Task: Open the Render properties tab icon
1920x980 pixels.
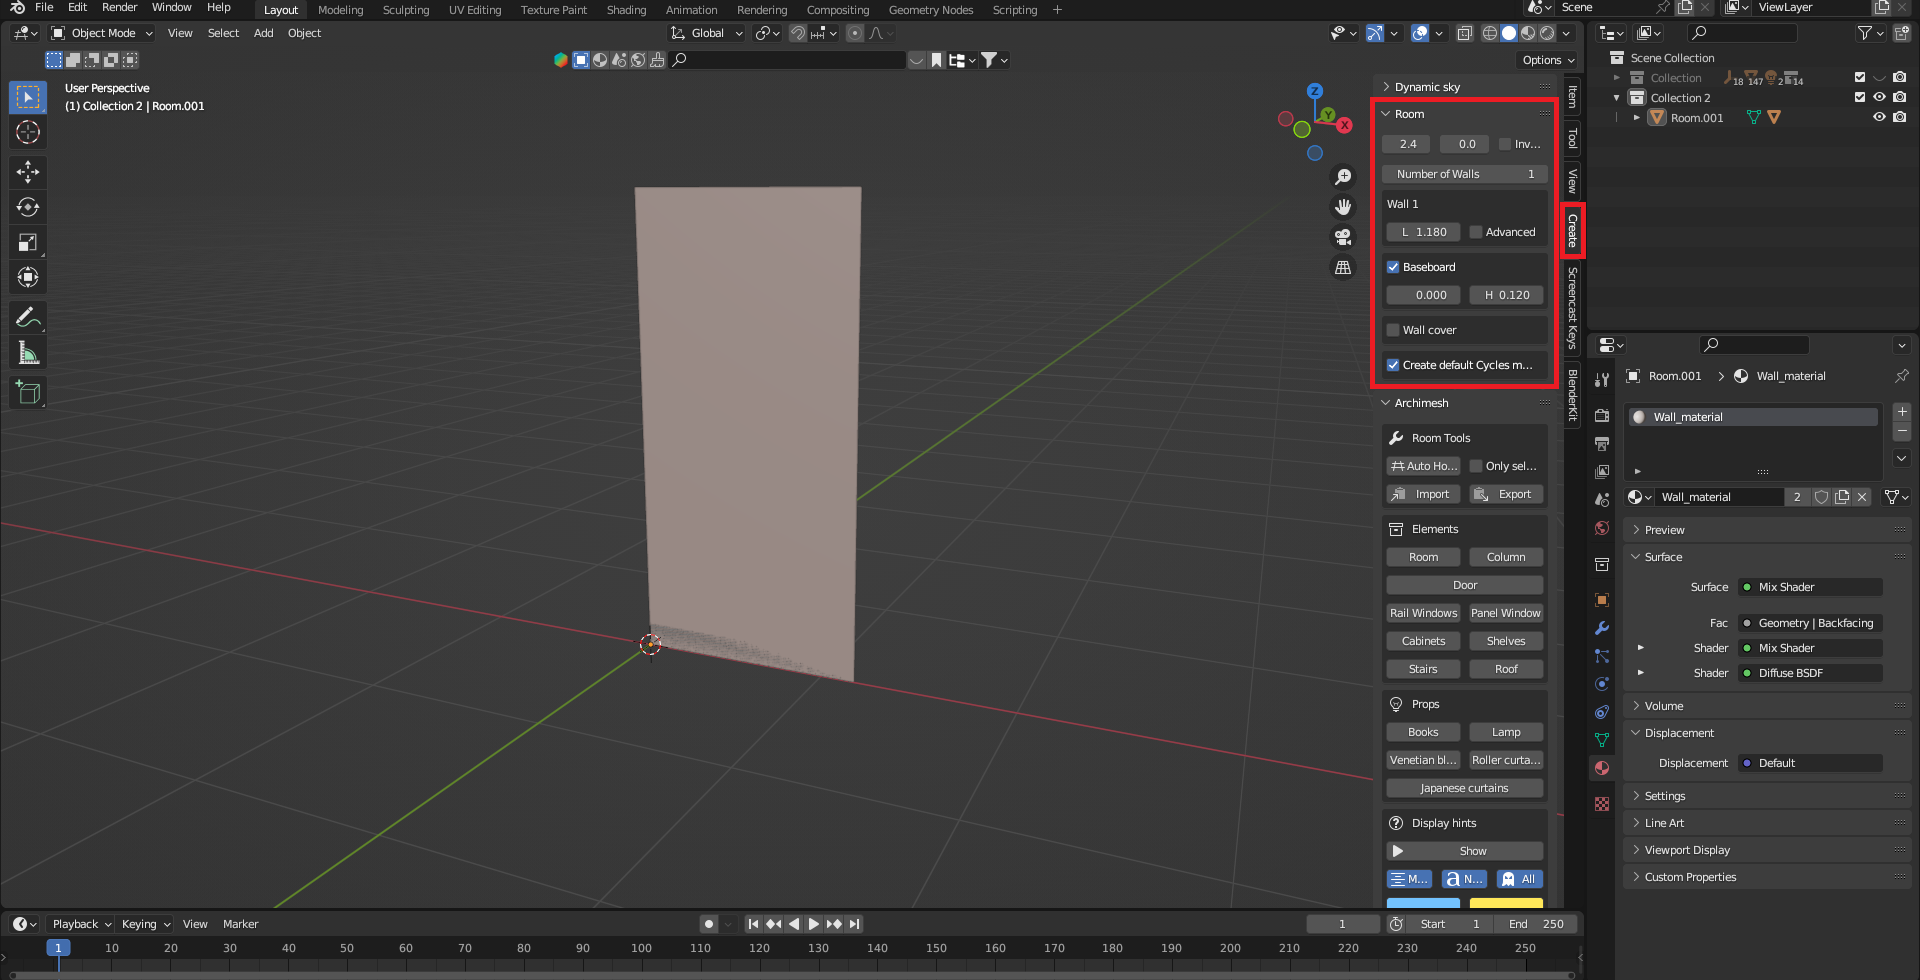Action: [1602, 415]
